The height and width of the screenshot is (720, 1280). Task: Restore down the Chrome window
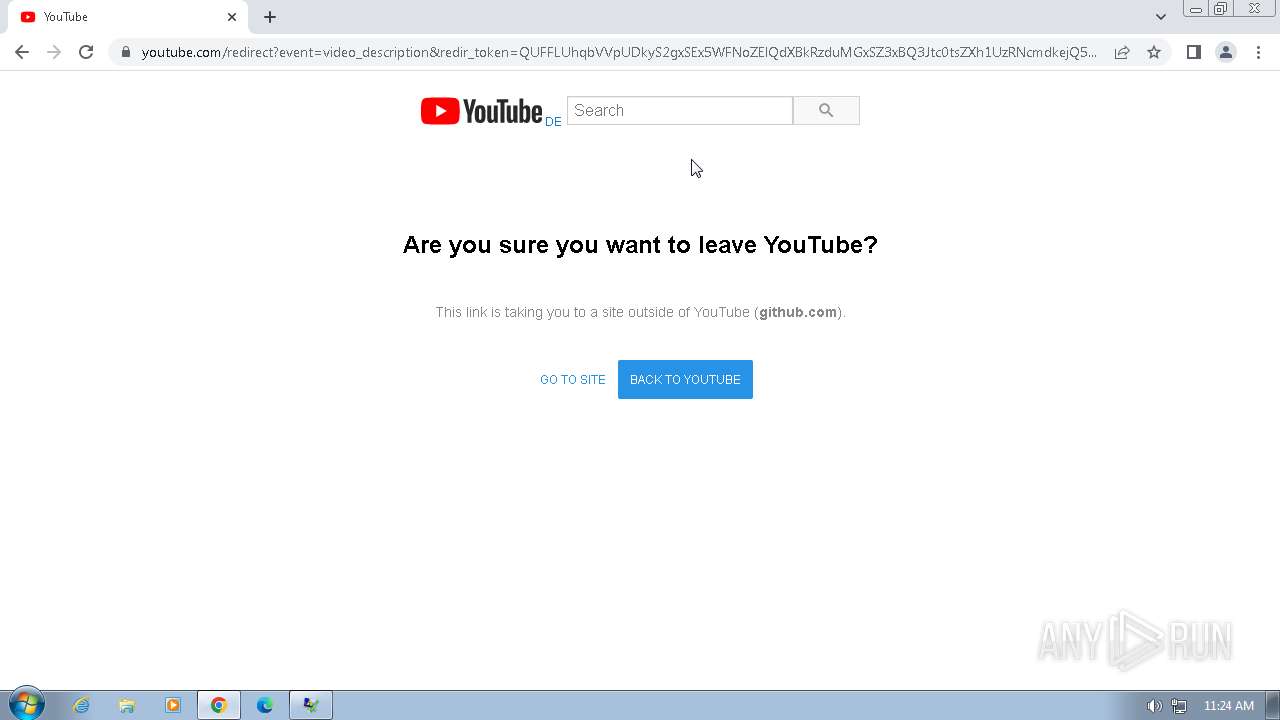tap(1221, 9)
